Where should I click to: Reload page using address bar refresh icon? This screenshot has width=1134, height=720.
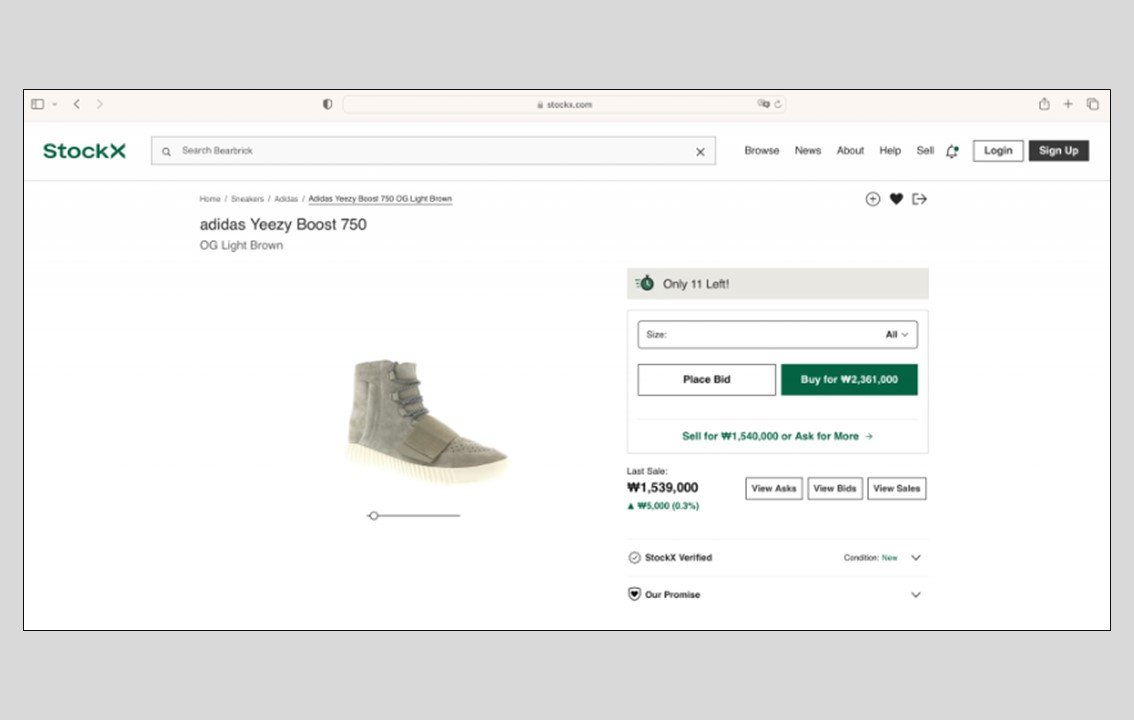coord(778,104)
